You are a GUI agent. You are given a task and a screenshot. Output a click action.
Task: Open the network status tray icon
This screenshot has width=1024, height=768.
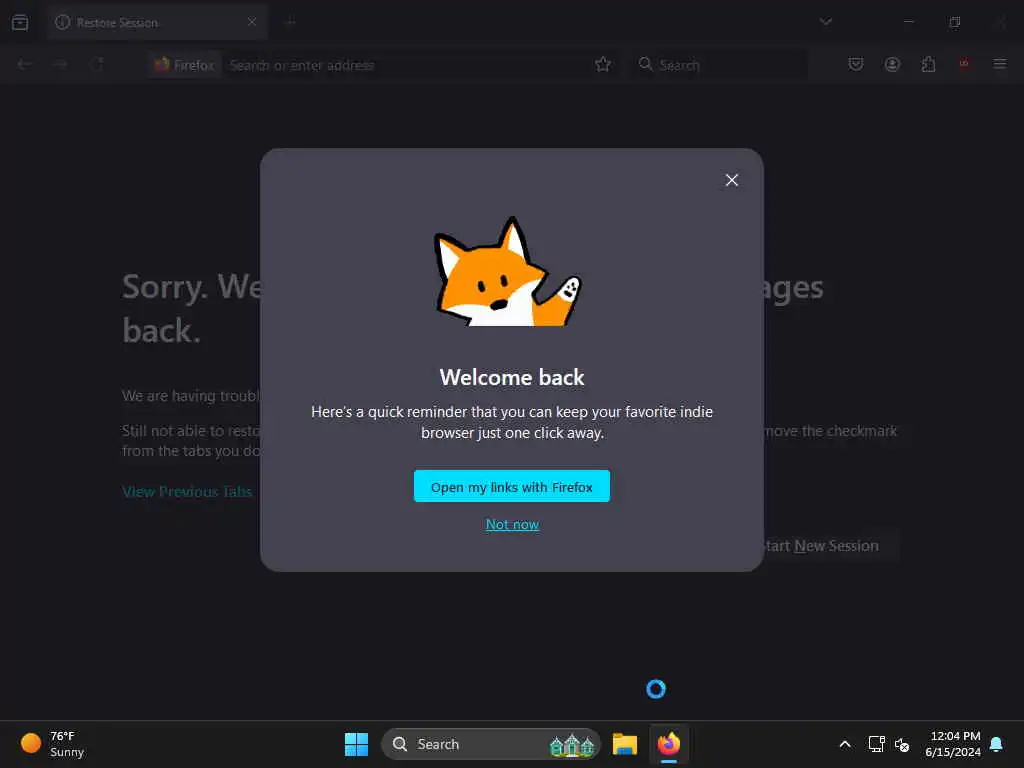(876, 744)
